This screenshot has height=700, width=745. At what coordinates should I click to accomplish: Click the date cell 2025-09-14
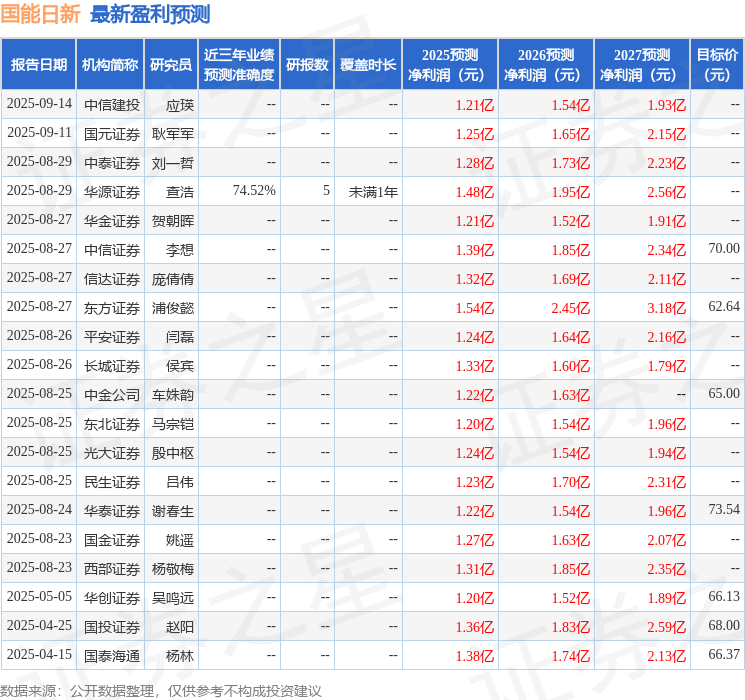pos(39,104)
